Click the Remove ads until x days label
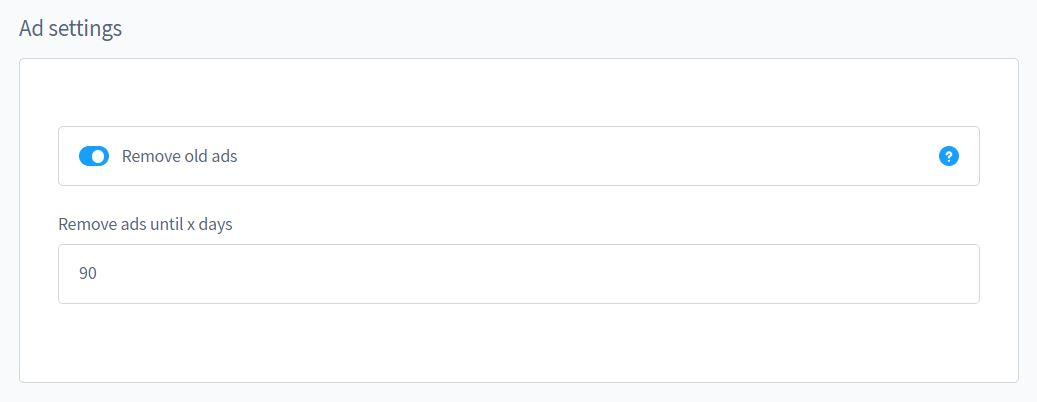Screen dimensions: 1037x402 click(145, 224)
